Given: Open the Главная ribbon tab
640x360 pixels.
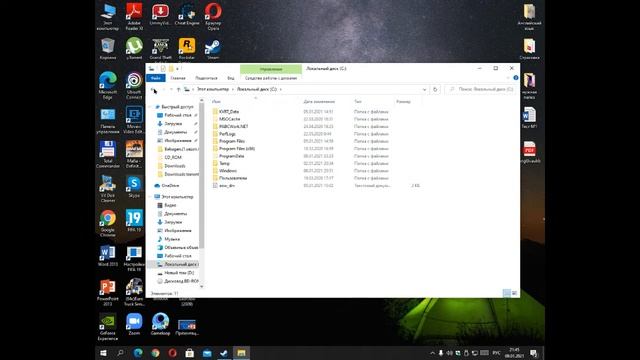Looking at the screenshot, I should [x=178, y=78].
